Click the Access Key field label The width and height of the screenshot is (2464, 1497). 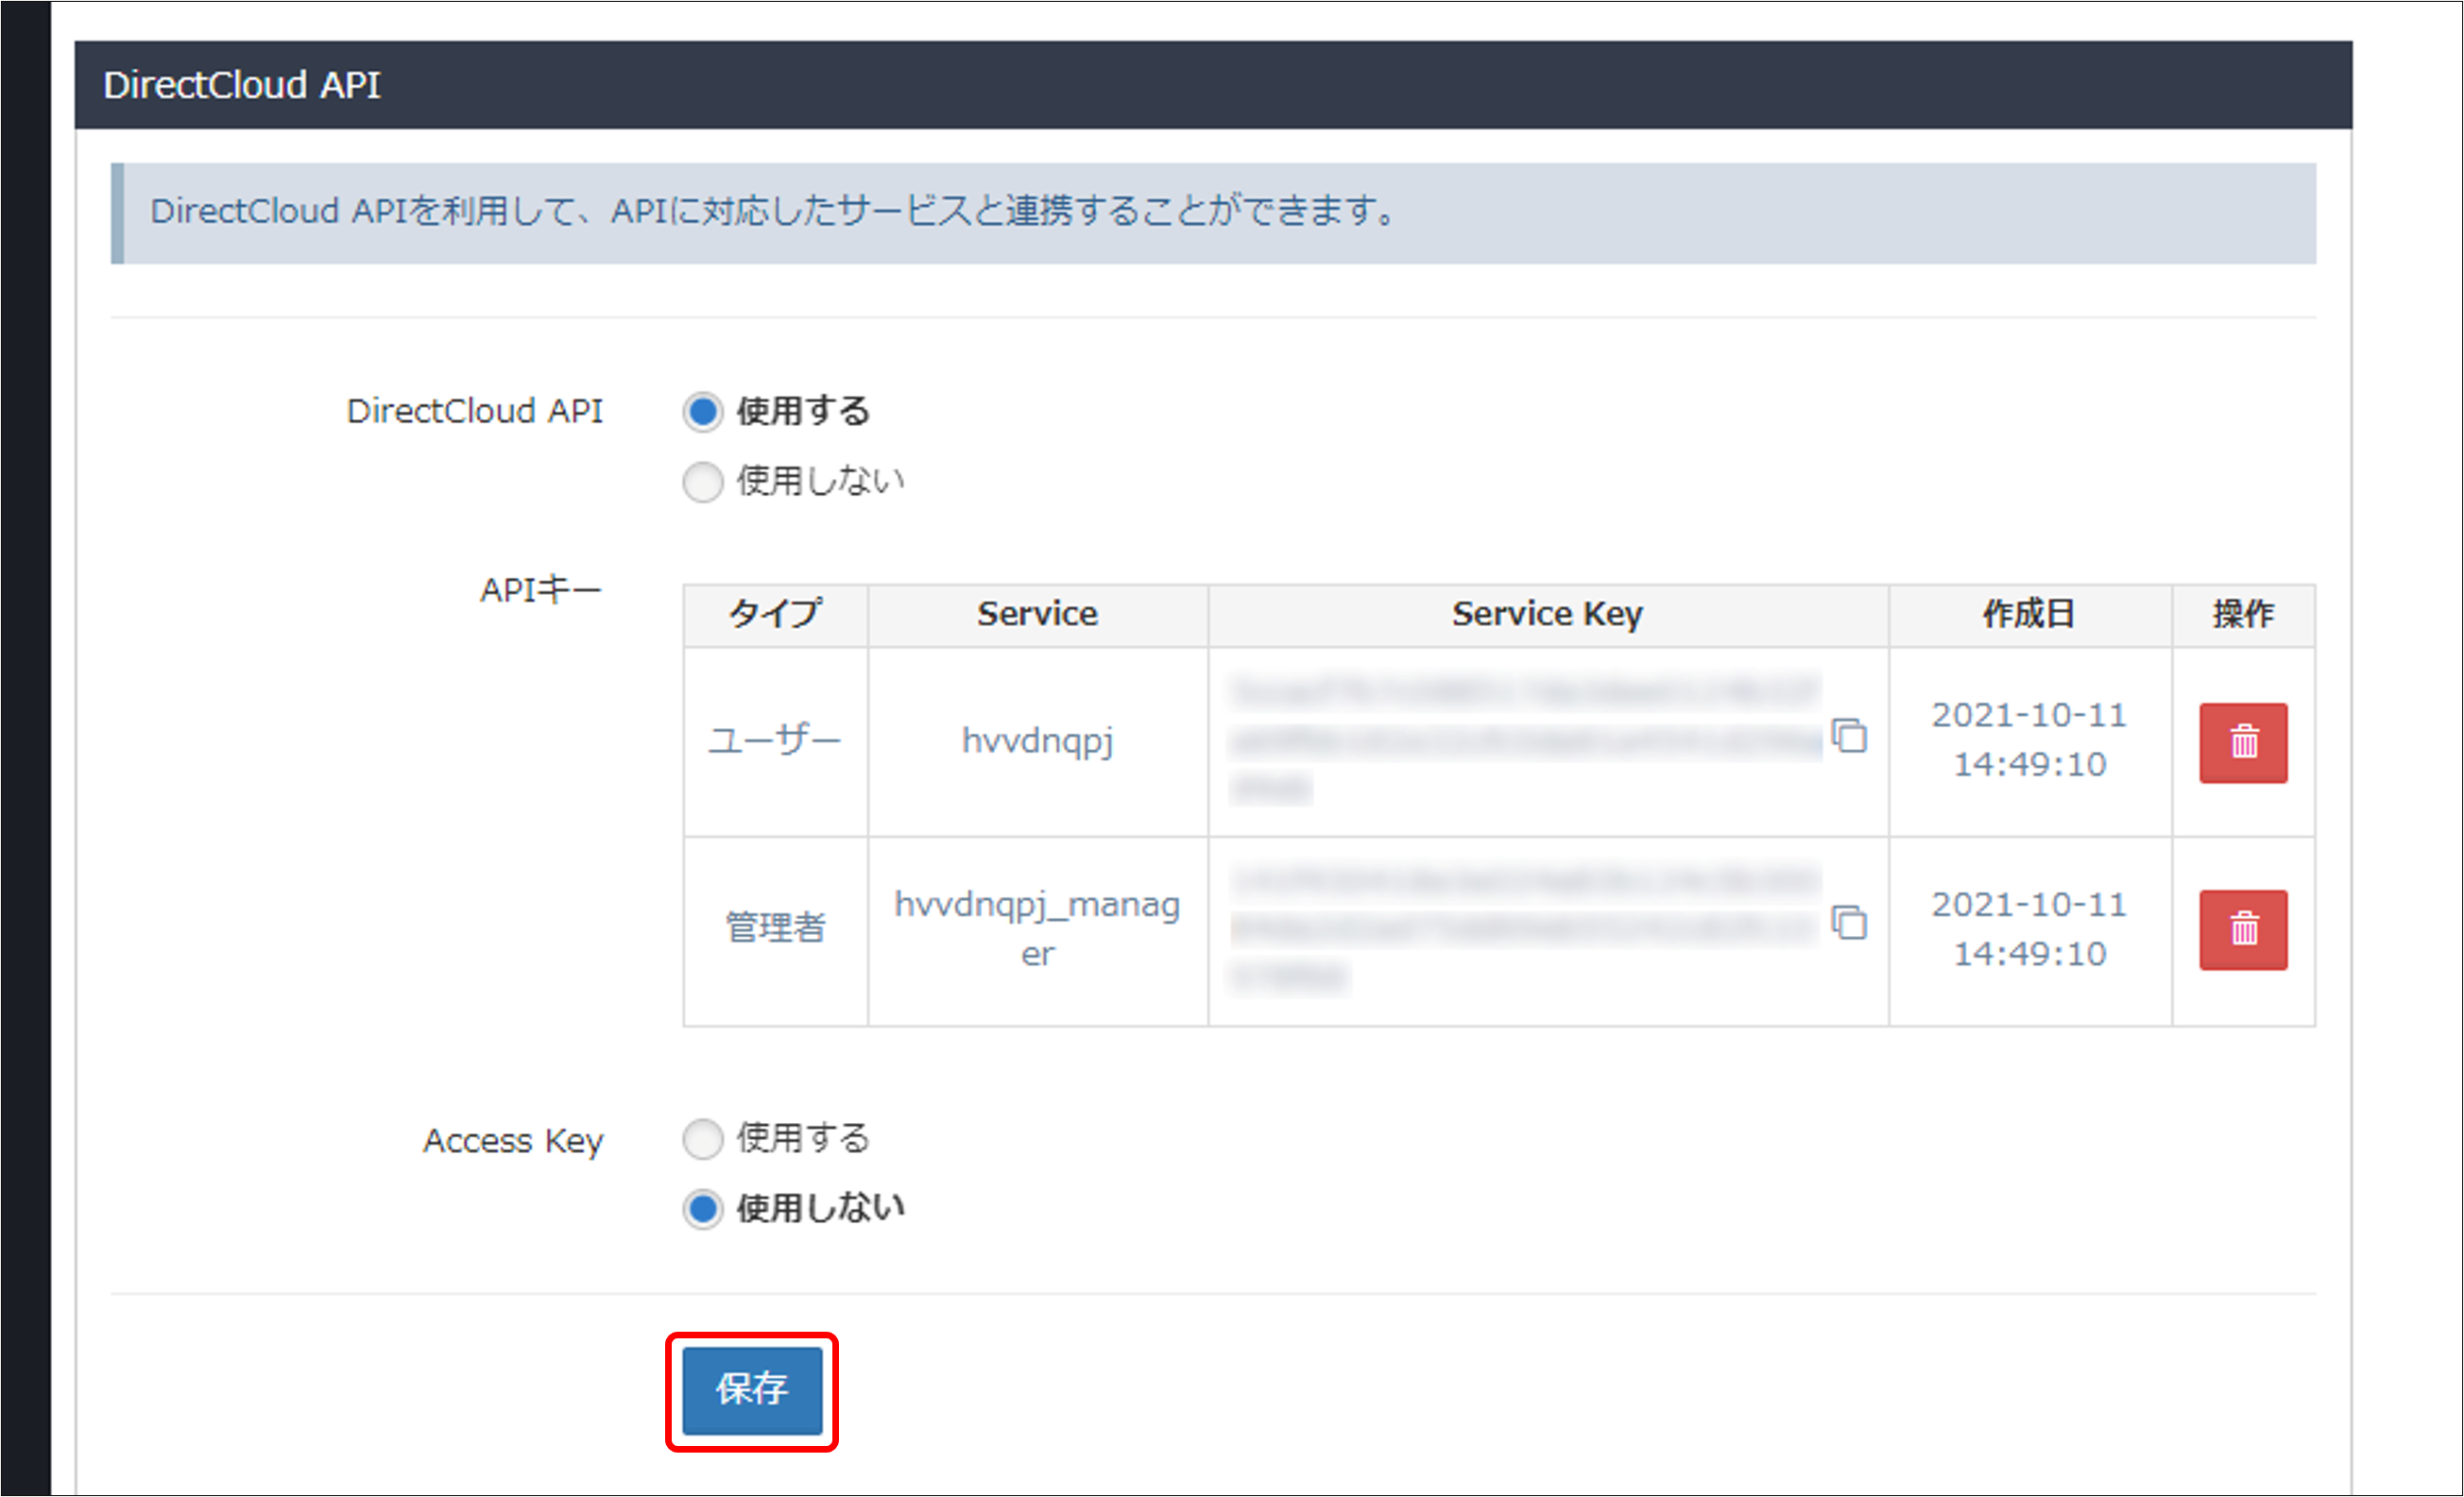click(513, 1141)
